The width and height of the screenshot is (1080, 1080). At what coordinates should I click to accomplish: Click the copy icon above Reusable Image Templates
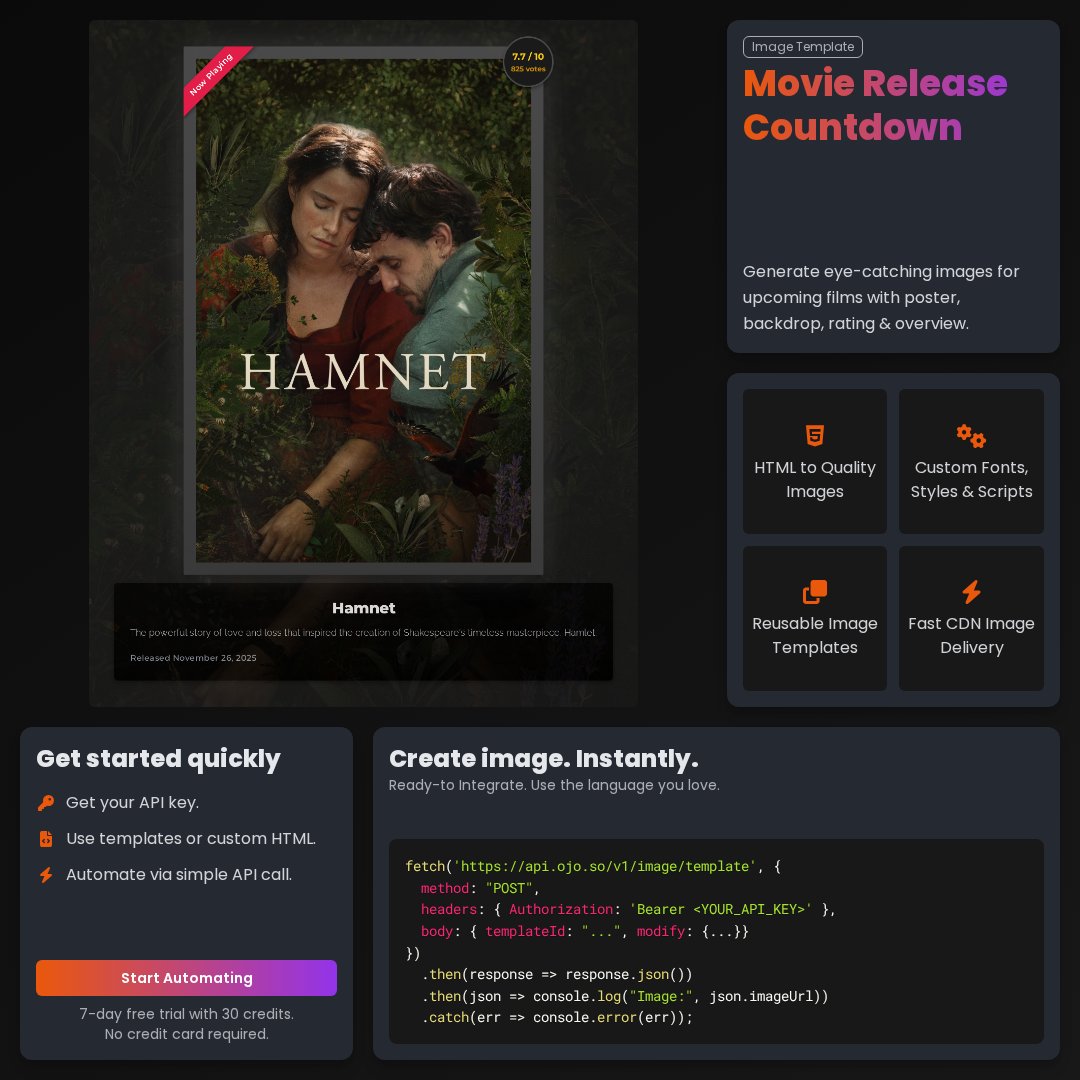pyautogui.click(x=814, y=592)
